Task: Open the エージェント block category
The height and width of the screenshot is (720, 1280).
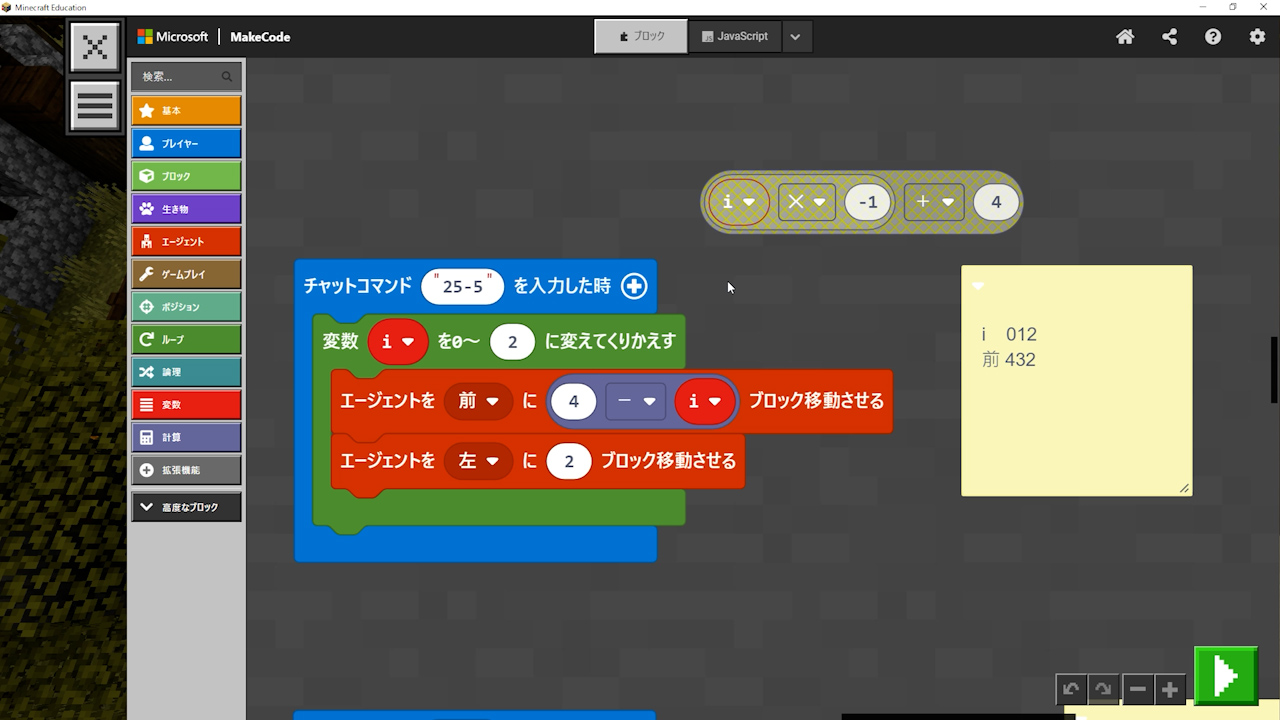Action: point(186,242)
